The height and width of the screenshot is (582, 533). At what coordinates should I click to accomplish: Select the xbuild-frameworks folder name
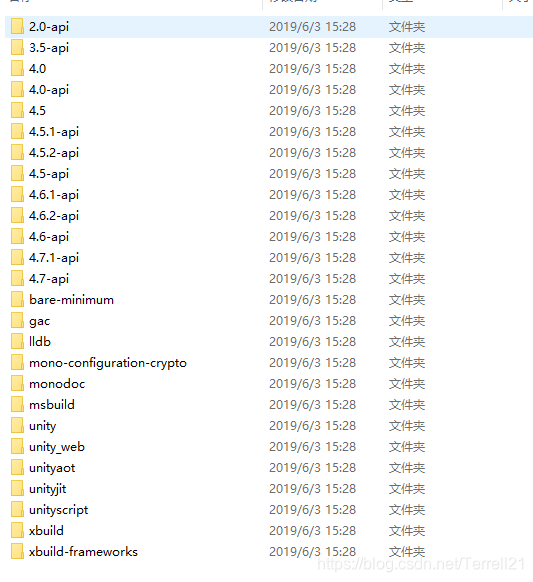pyautogui.click(x=84, y=552)
